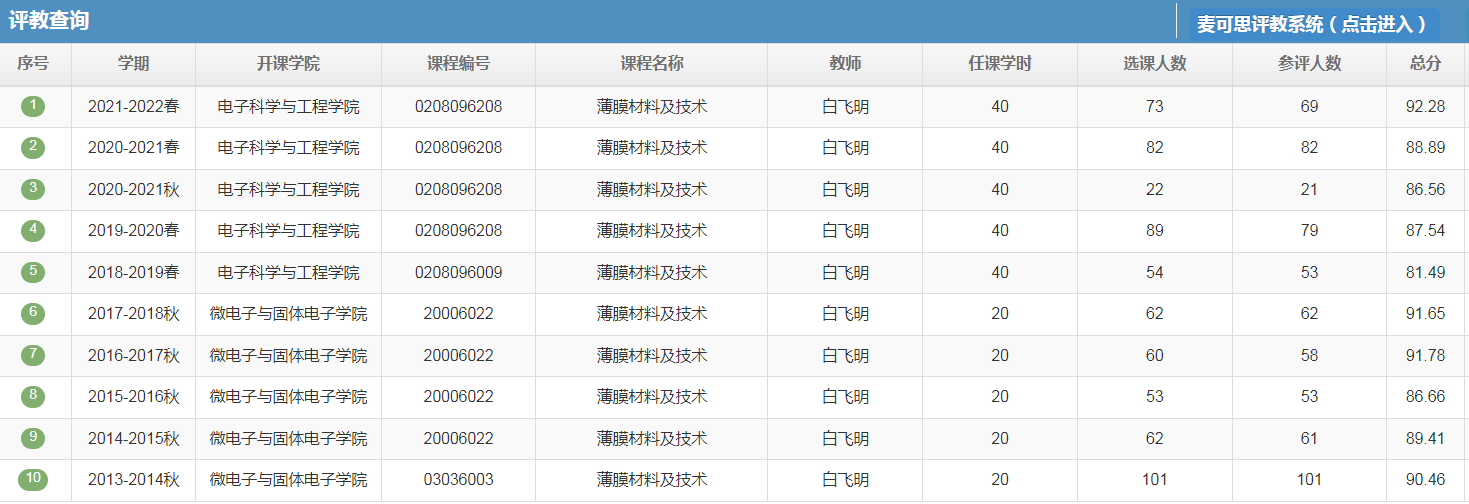Click the 参评人数 column header
Image resolution: width=1469 pixels, height=504 pixels.
1309,64
